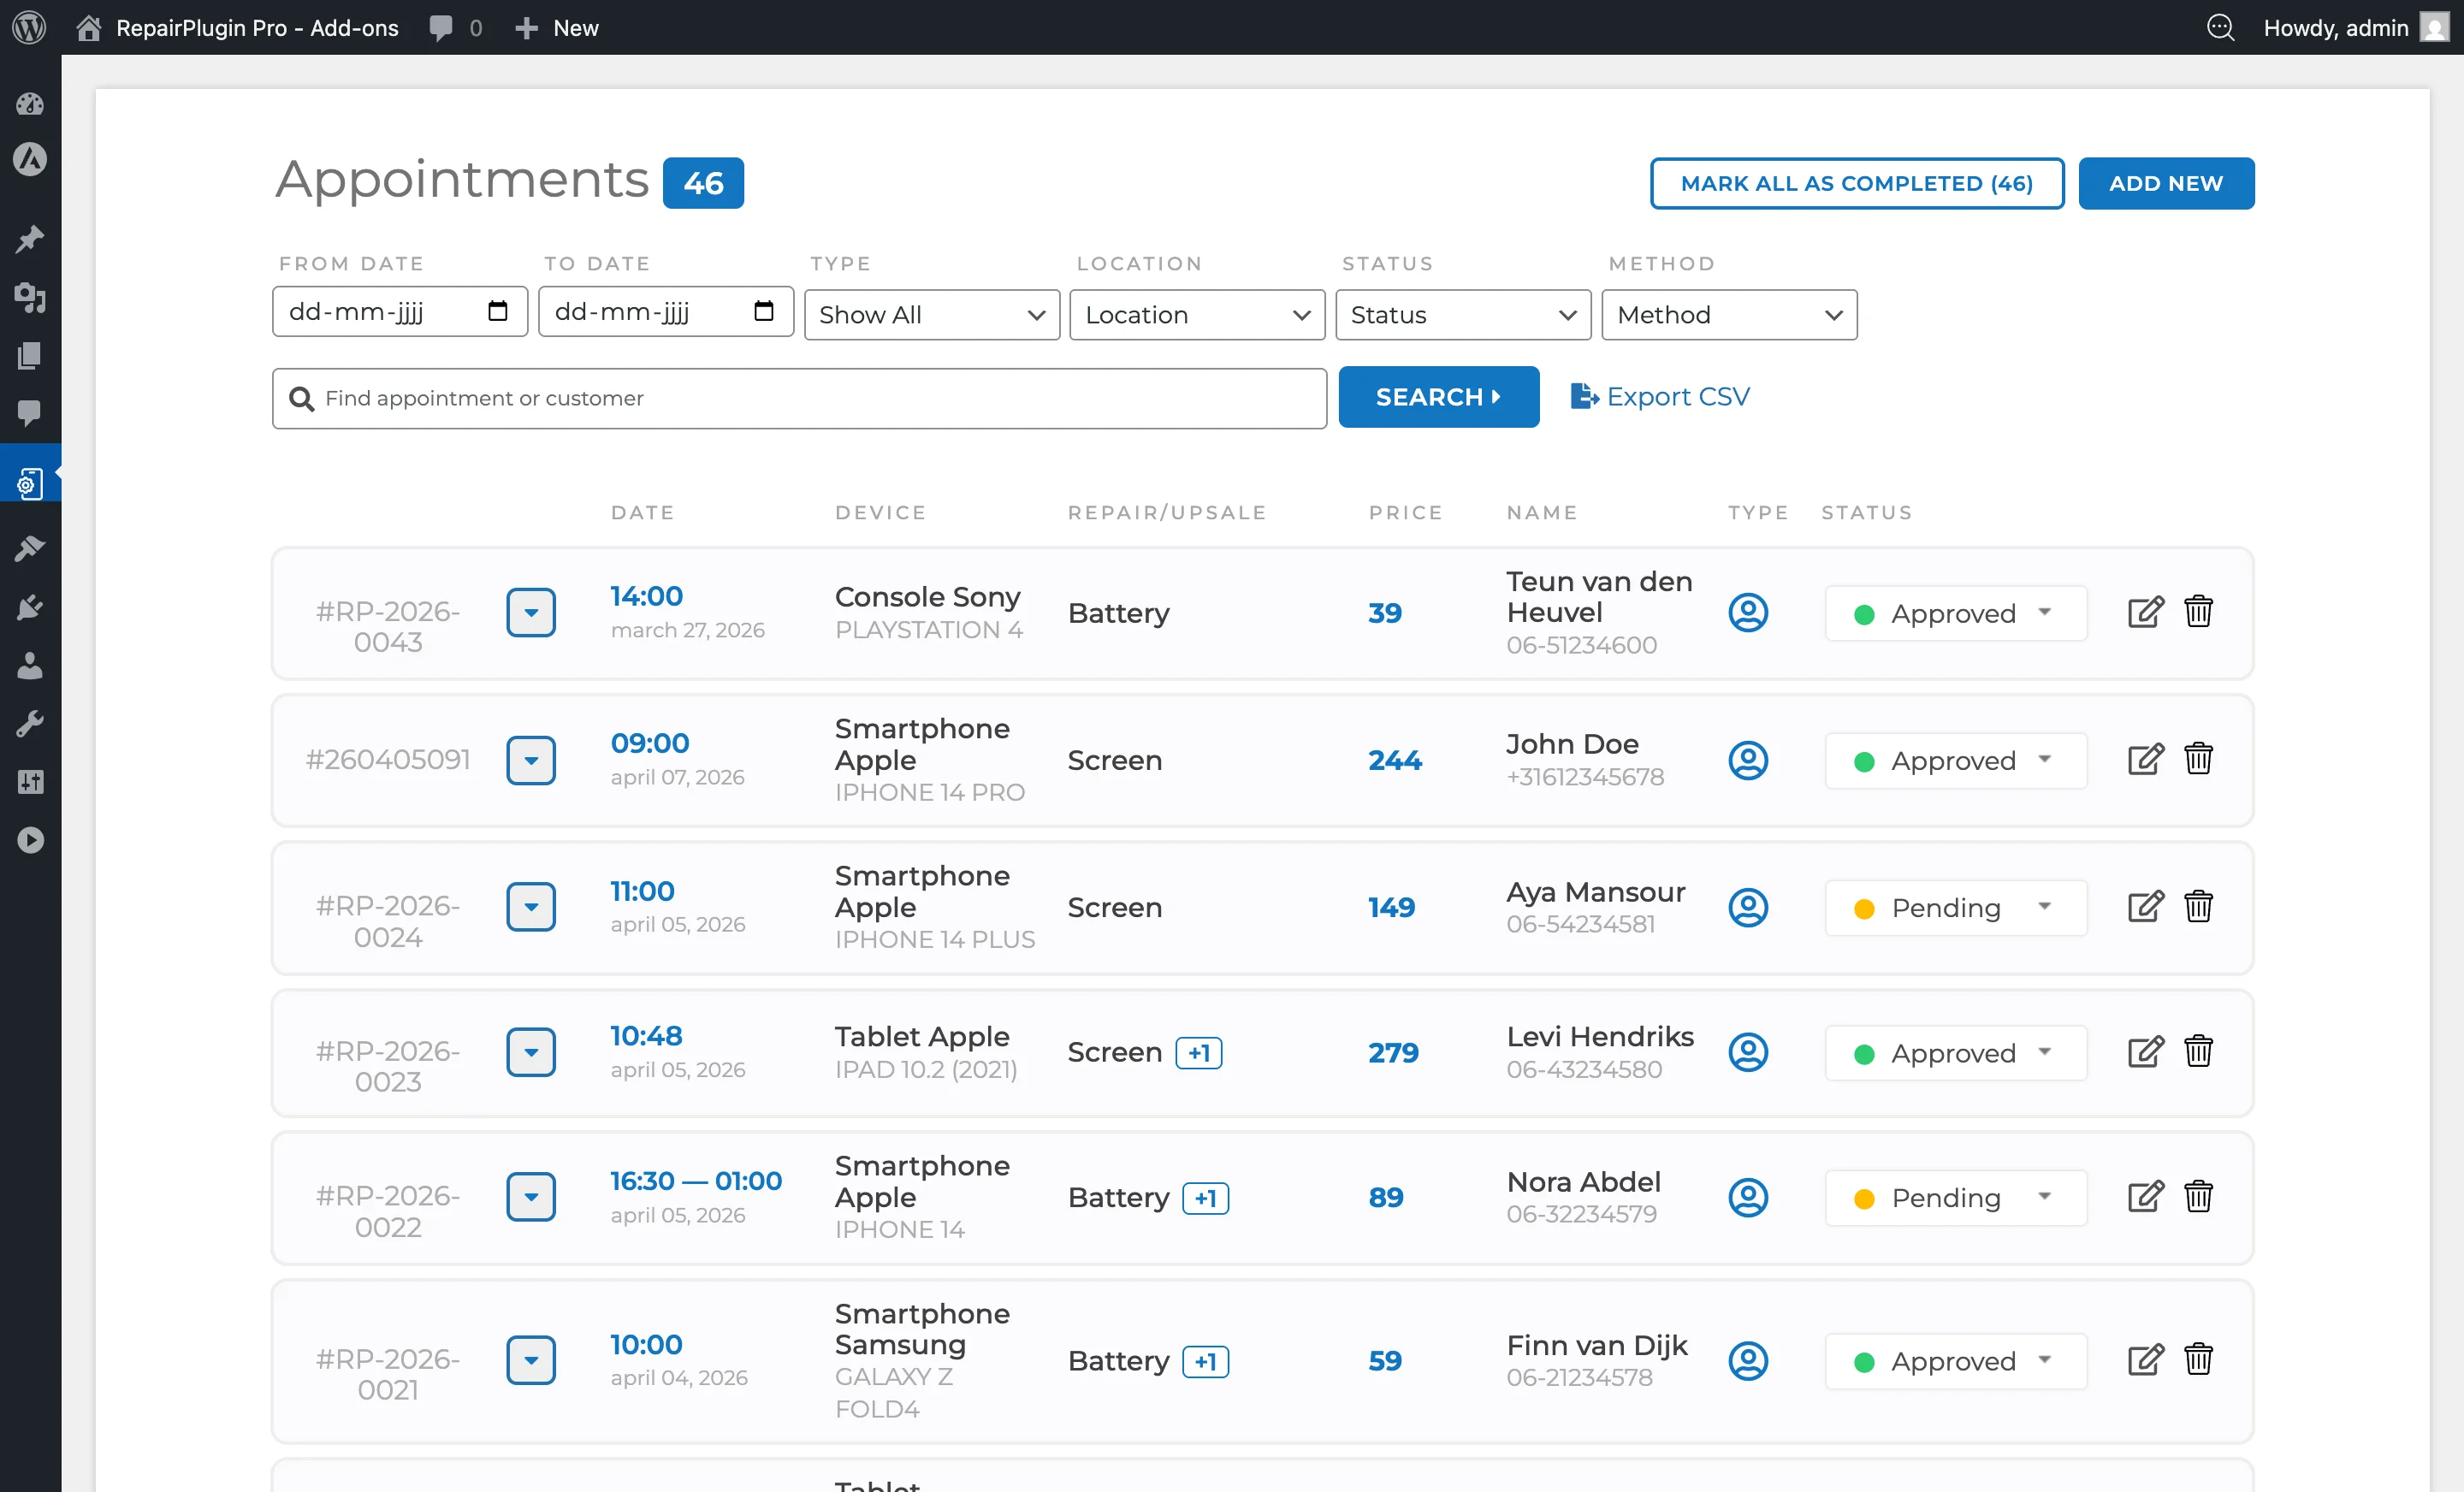This screenshot has width=2464, height=1492.
Task: View Aya Mansour's customer profile icon
Action: (1748, 908)
